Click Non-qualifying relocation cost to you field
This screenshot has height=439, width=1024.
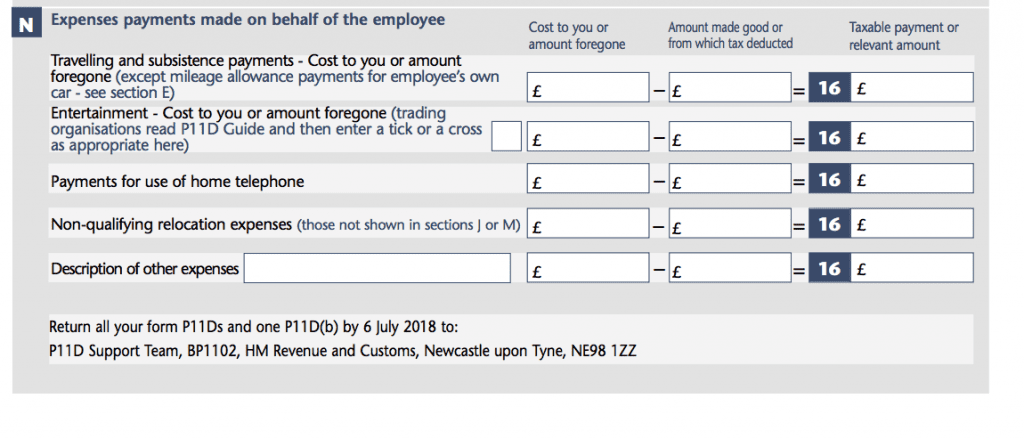coord(588,223)
